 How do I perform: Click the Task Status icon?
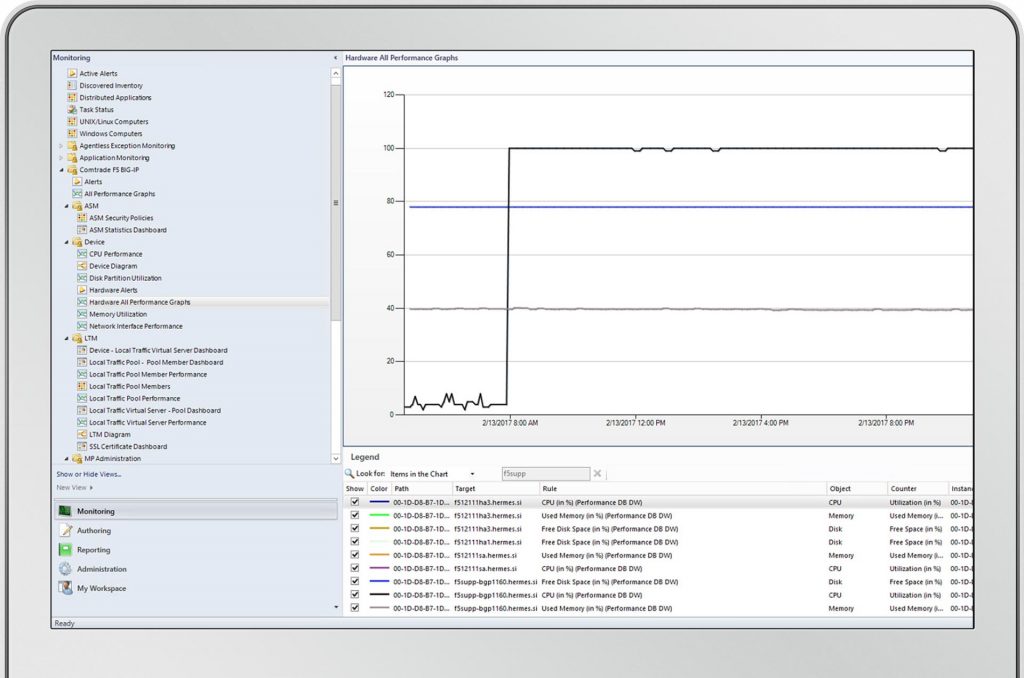[x=72, y=110]
